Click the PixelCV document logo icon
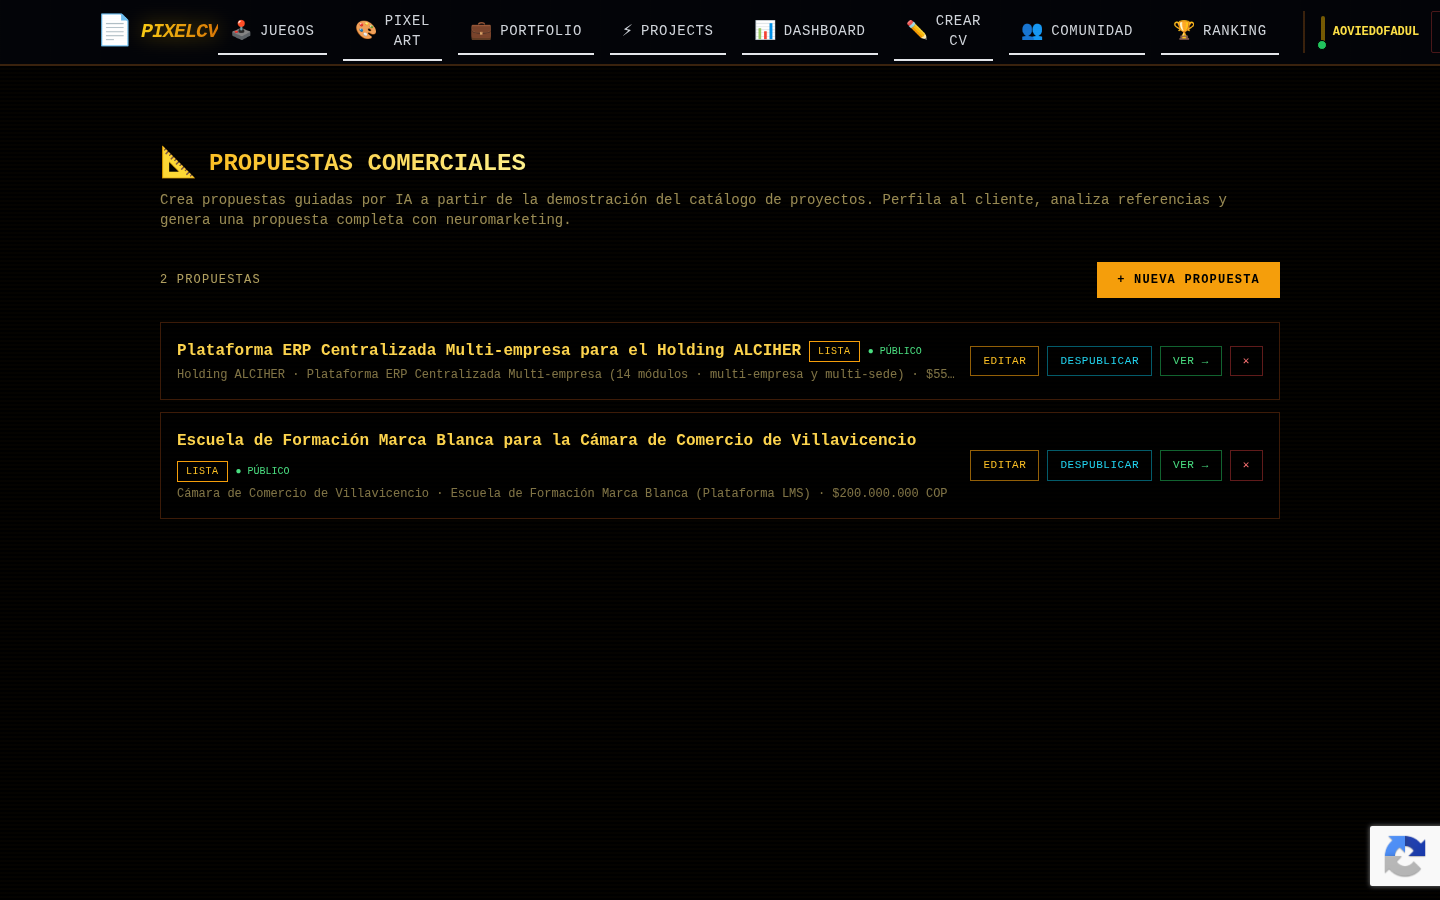 coord(115,30)
